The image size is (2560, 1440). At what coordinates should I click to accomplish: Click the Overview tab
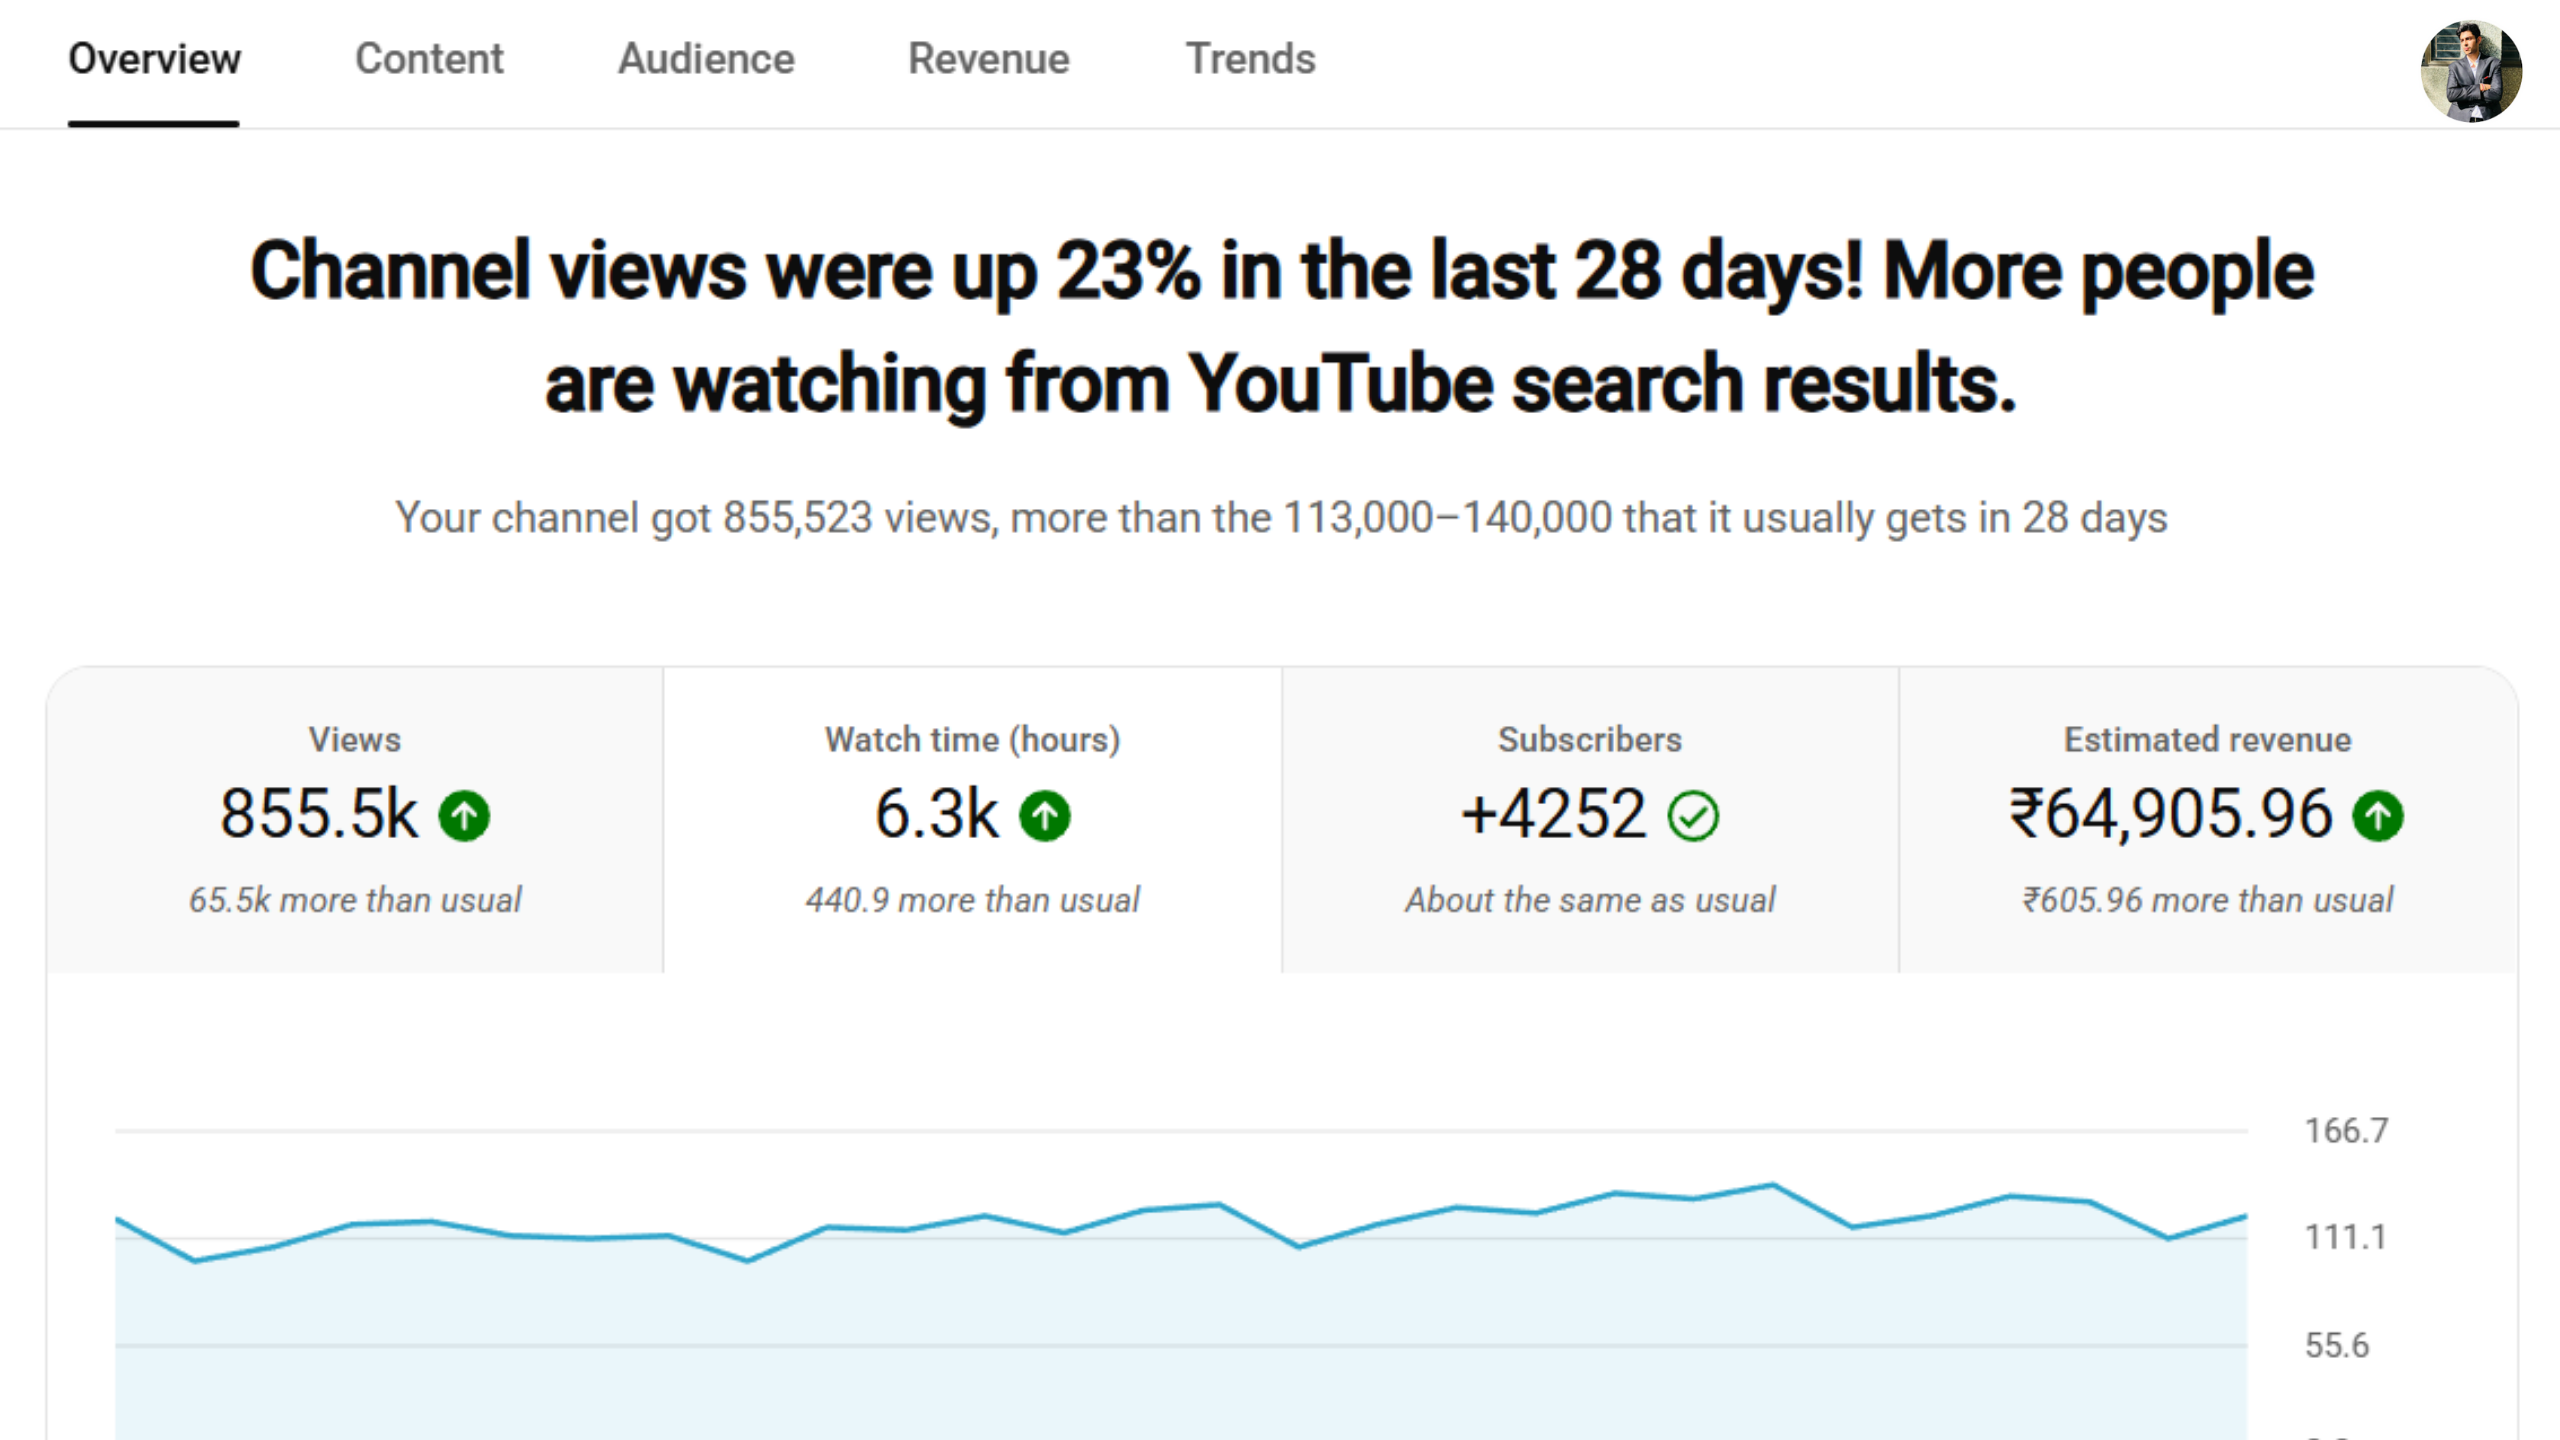coord(154,59)
